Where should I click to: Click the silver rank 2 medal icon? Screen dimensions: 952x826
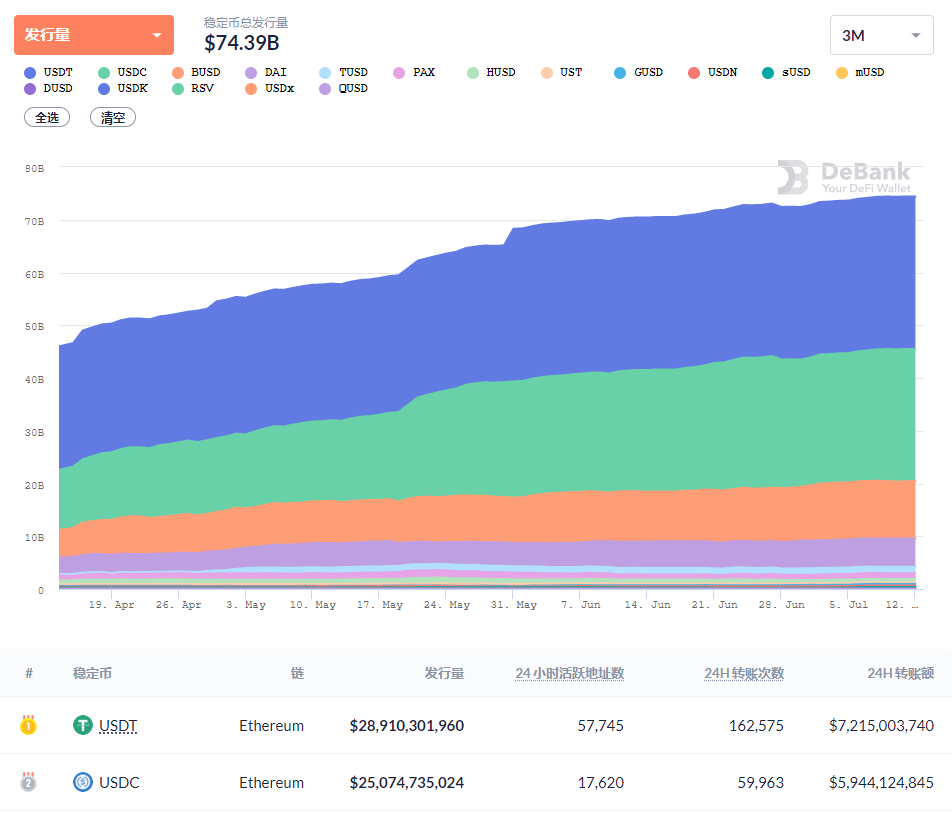[x=28, y=782]
